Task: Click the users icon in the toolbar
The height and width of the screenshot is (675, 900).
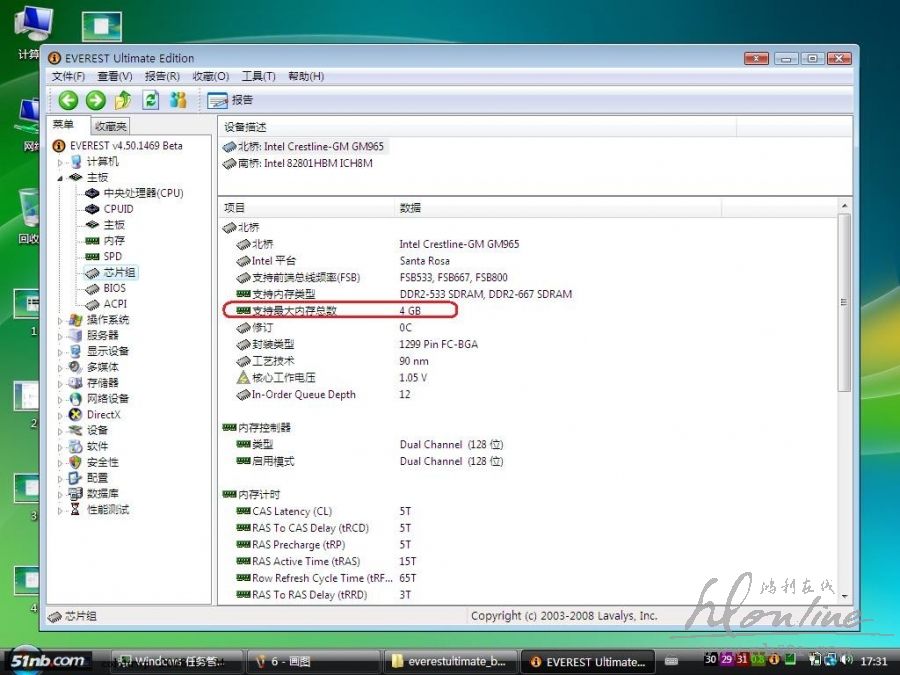Action: (178, 100)
